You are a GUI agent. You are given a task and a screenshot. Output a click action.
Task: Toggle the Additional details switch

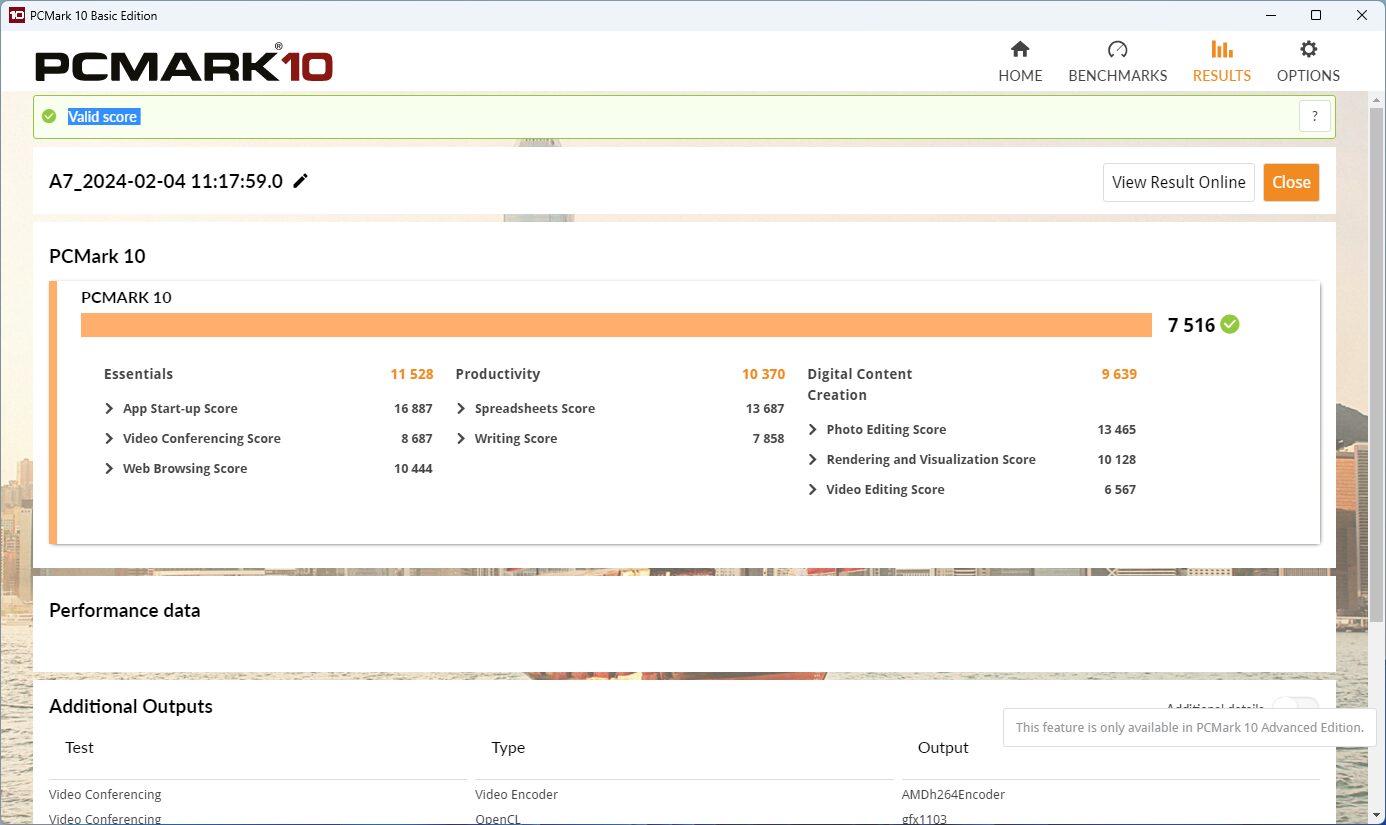click(1295, 706)
